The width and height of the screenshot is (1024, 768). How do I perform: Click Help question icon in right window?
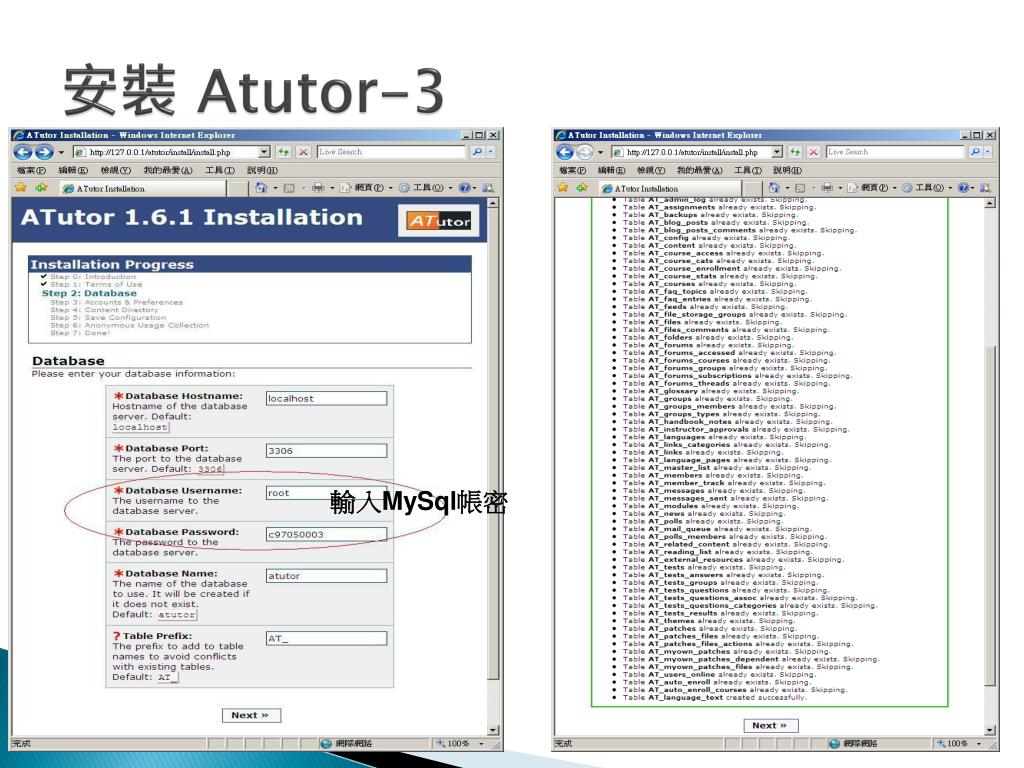pyautogui.click(x=963, y=188)
